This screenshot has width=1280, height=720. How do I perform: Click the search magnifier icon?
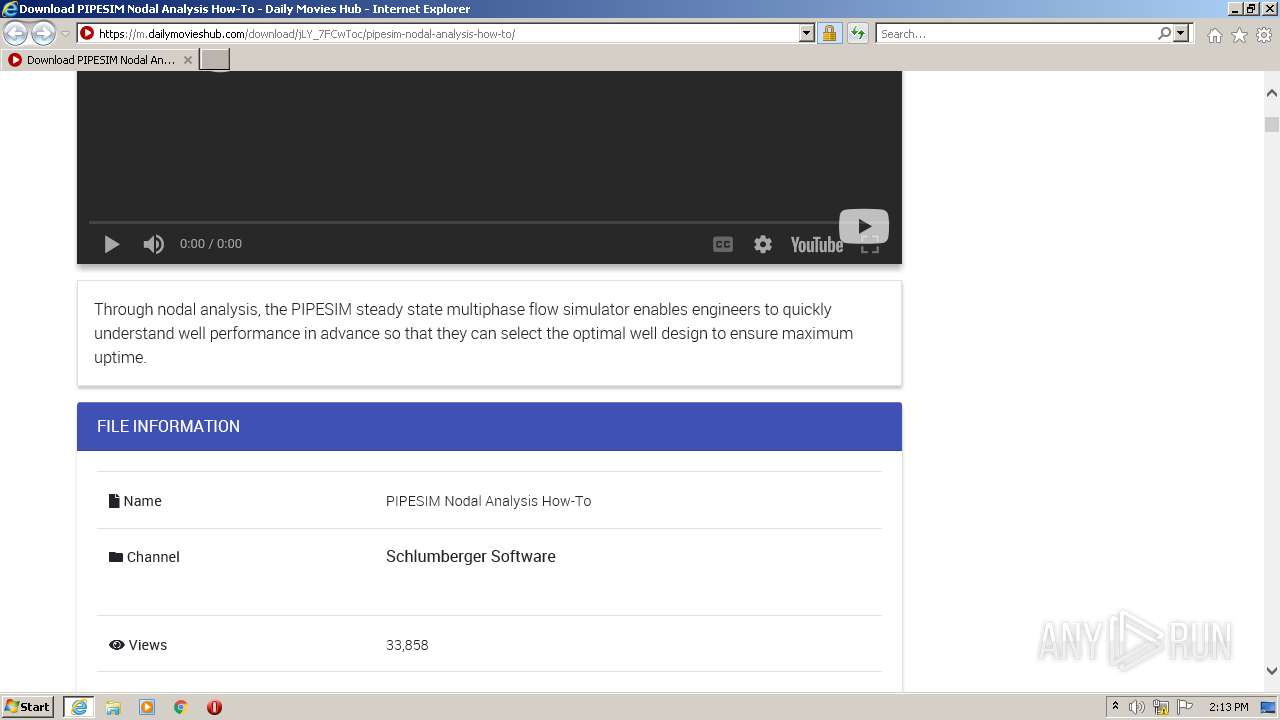[x=1164, y=33]
